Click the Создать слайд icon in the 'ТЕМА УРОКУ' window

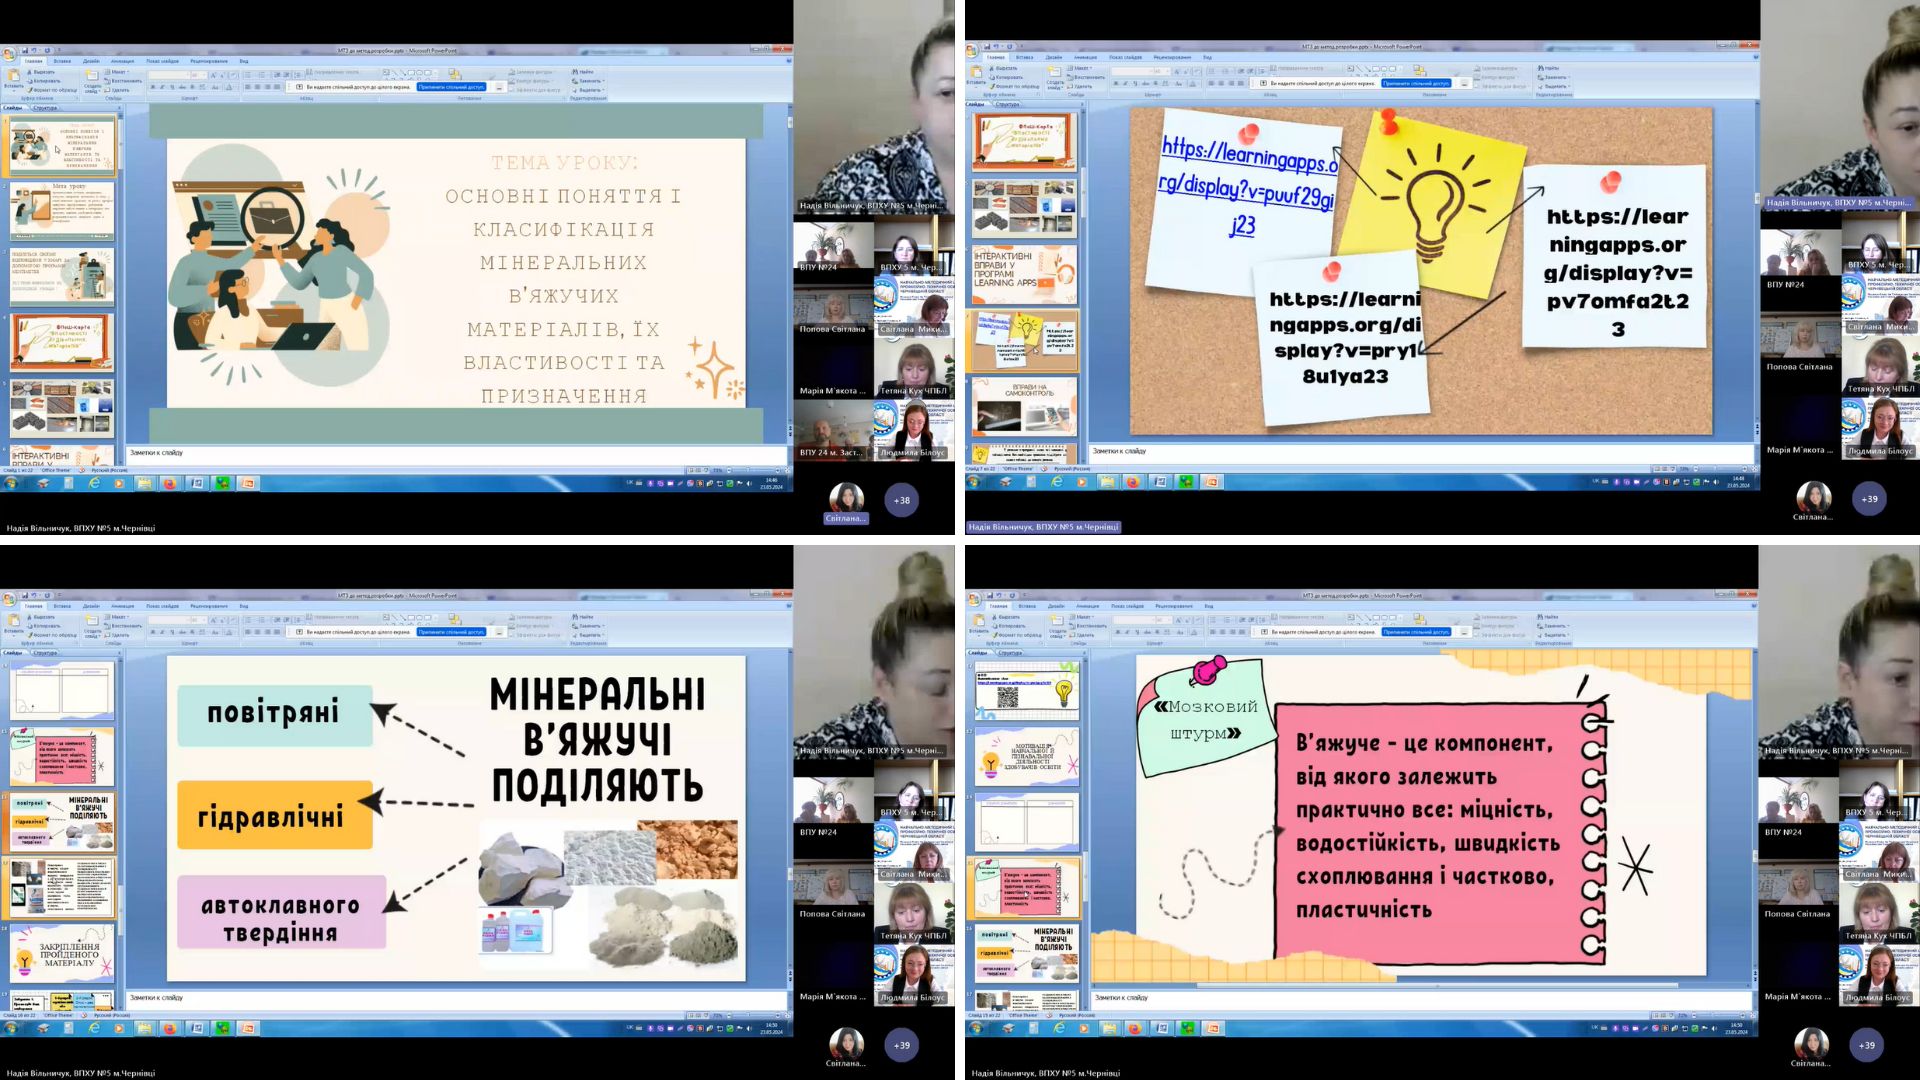(92, 76)
